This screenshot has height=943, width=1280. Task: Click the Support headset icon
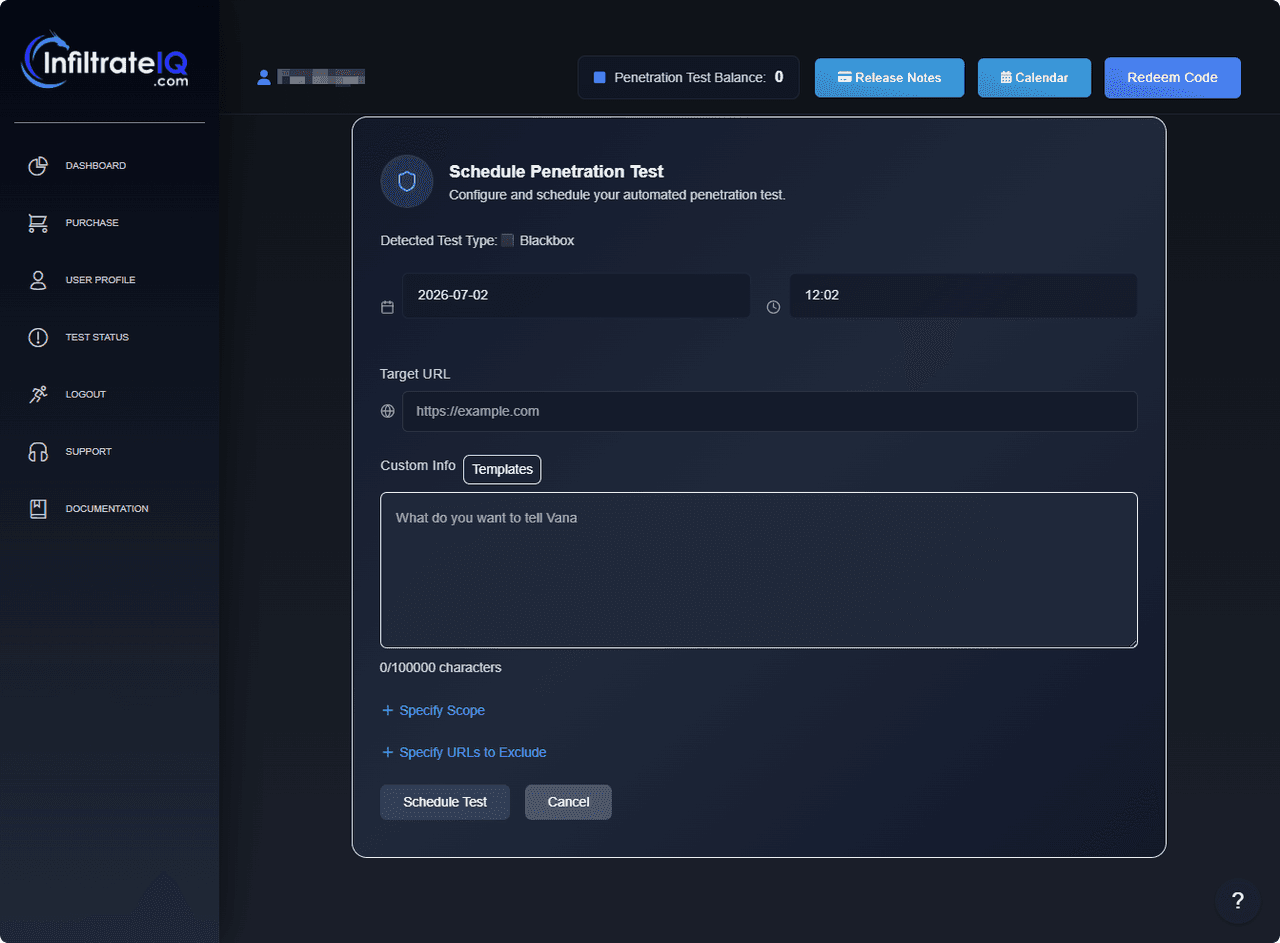[38, 452]
